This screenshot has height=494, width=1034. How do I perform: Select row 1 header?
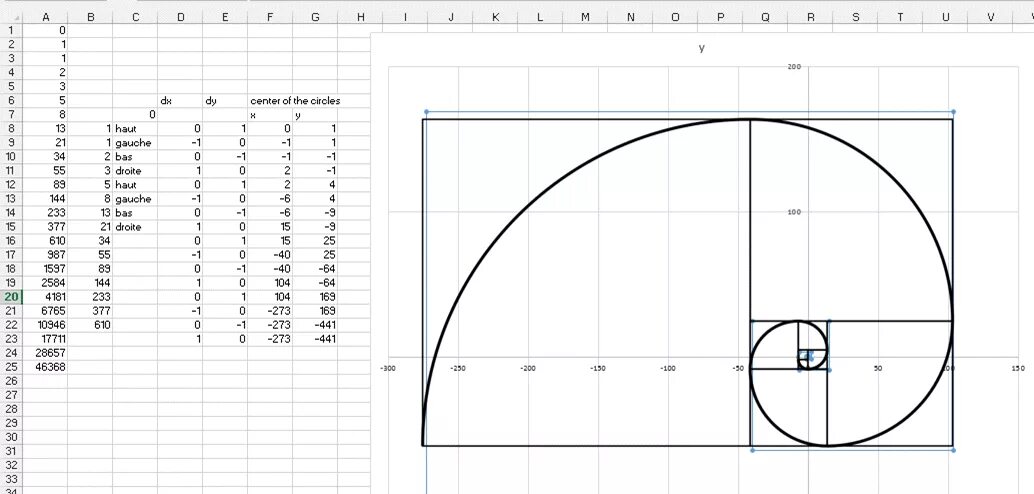coord(11,30)
